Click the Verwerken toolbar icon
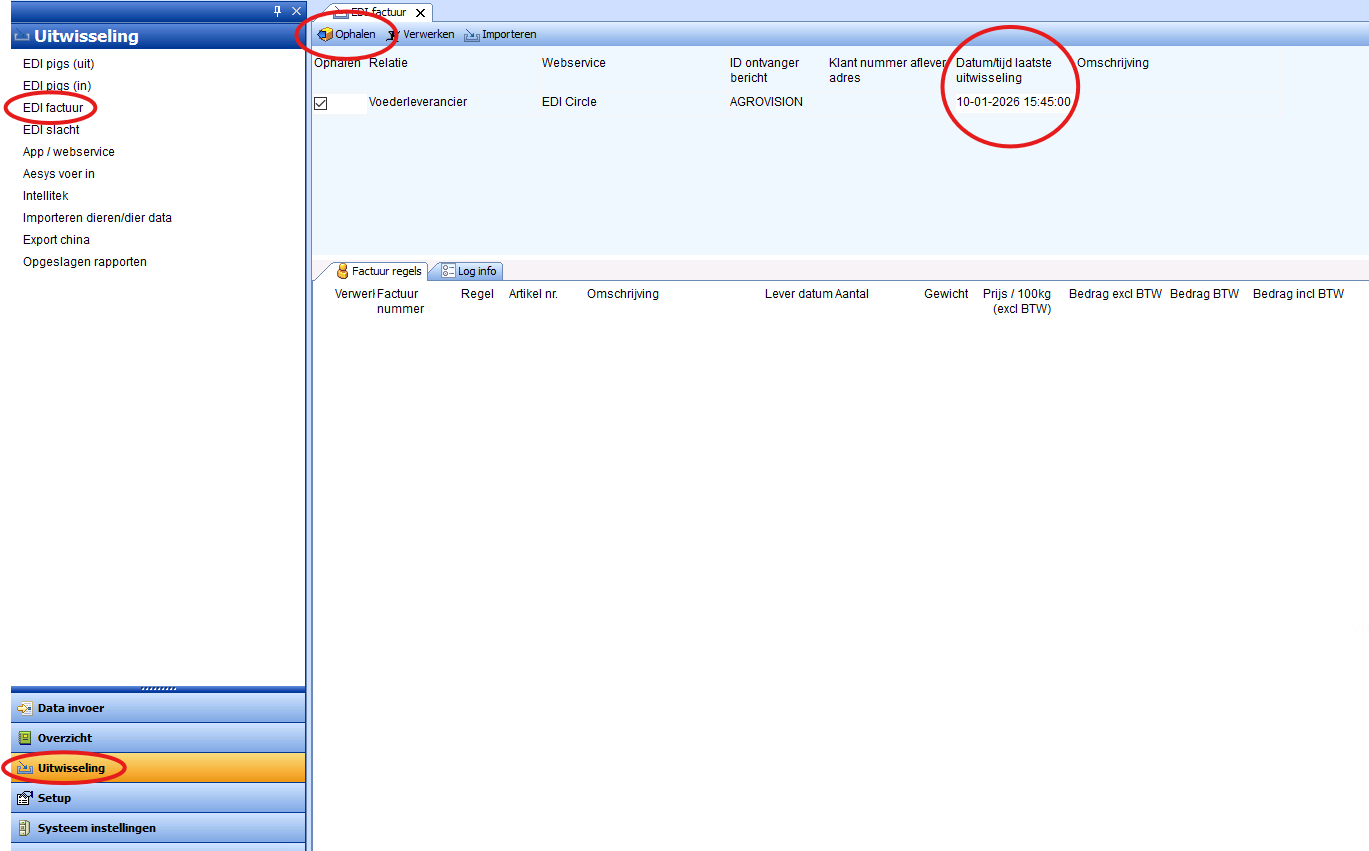 pyautogui.click(x=393, y=34)
